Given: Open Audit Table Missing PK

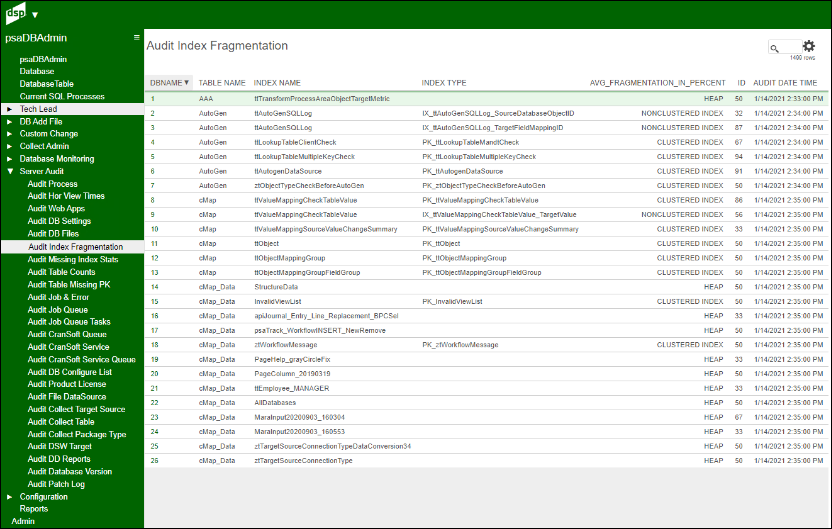Looking at the screenshot, I should [69, 284].
